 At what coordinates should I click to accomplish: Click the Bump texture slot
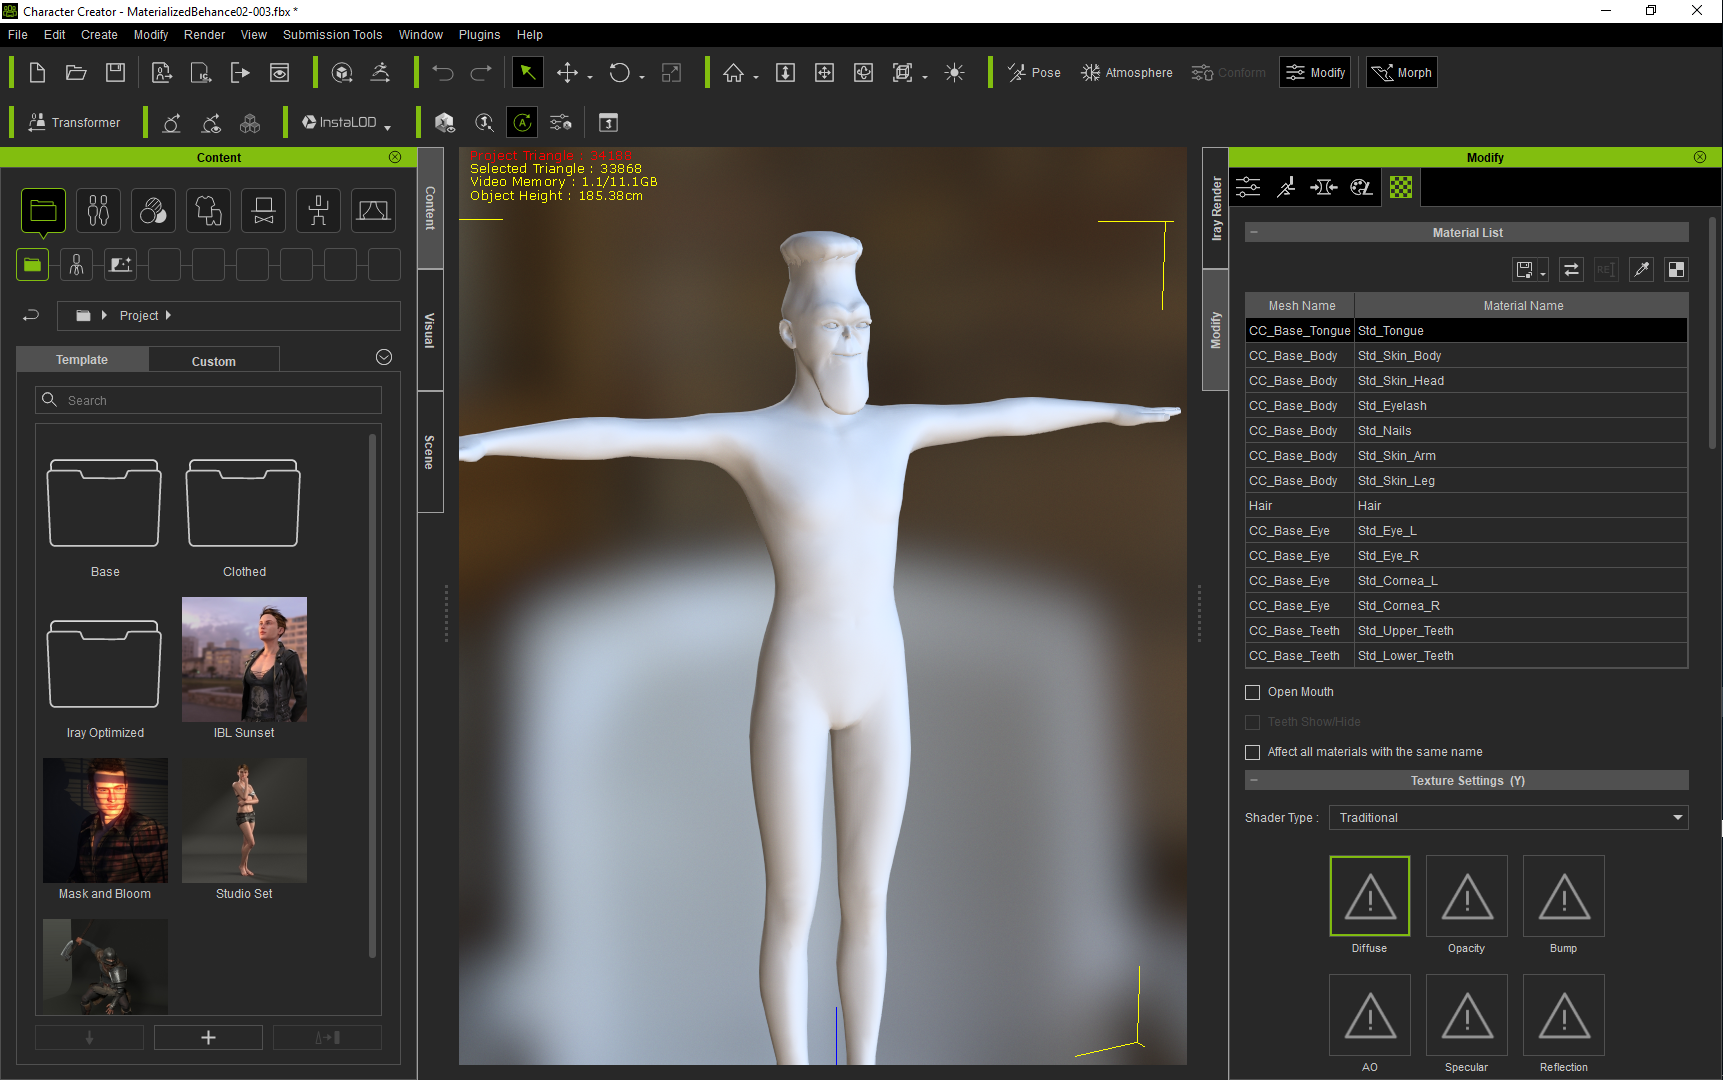coord(1564,895)
